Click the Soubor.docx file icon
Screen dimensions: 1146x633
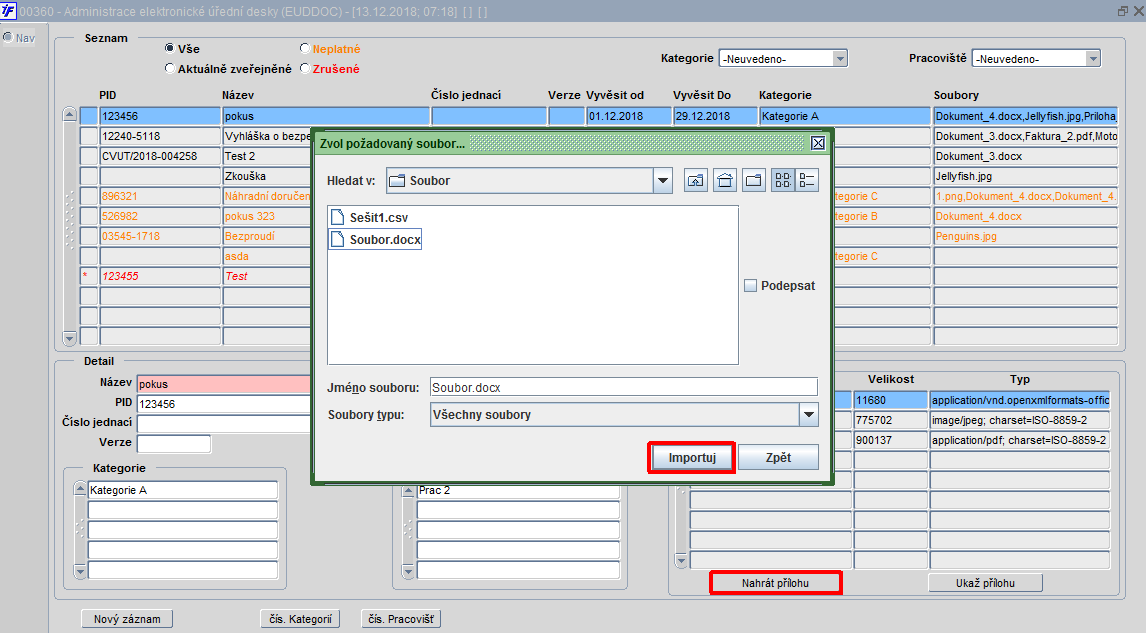point(338,239)
